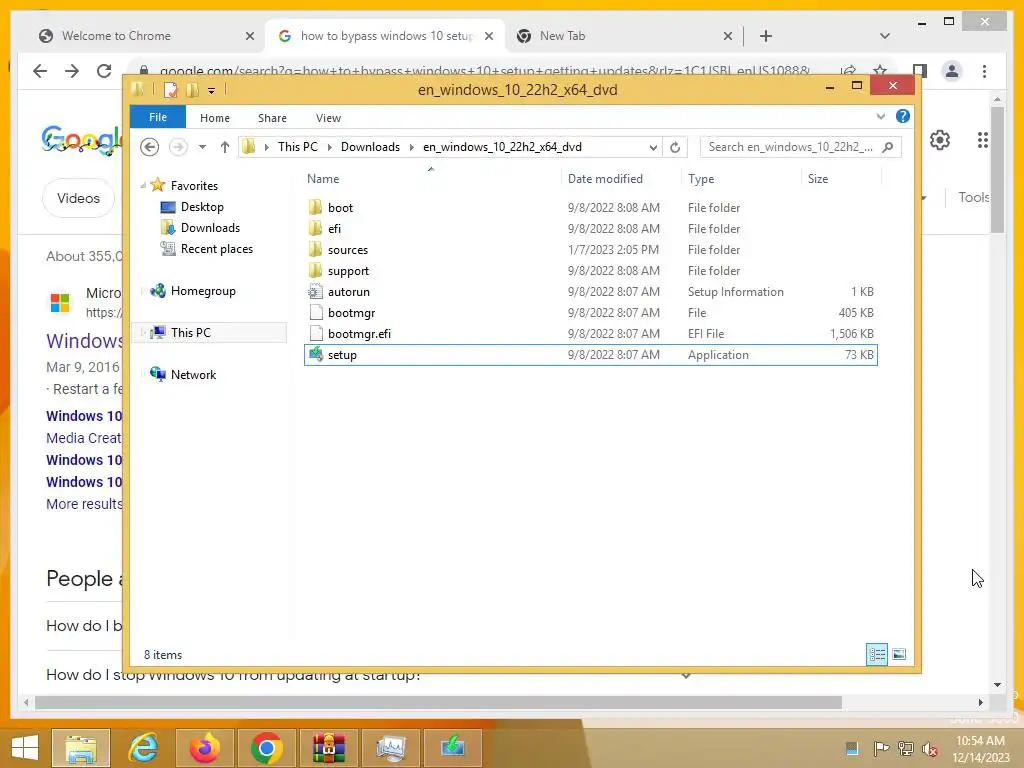Customize Quick Access Toolbar dropdown

(x=212, y=91)
